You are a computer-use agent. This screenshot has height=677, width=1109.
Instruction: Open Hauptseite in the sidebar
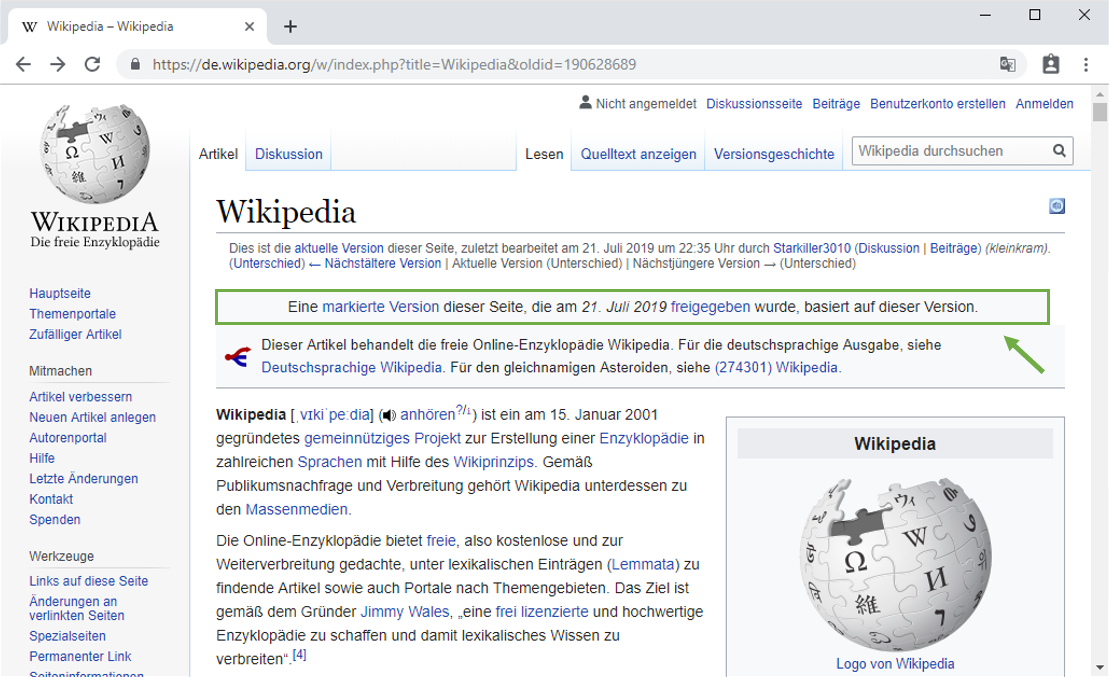coord(60,293)
